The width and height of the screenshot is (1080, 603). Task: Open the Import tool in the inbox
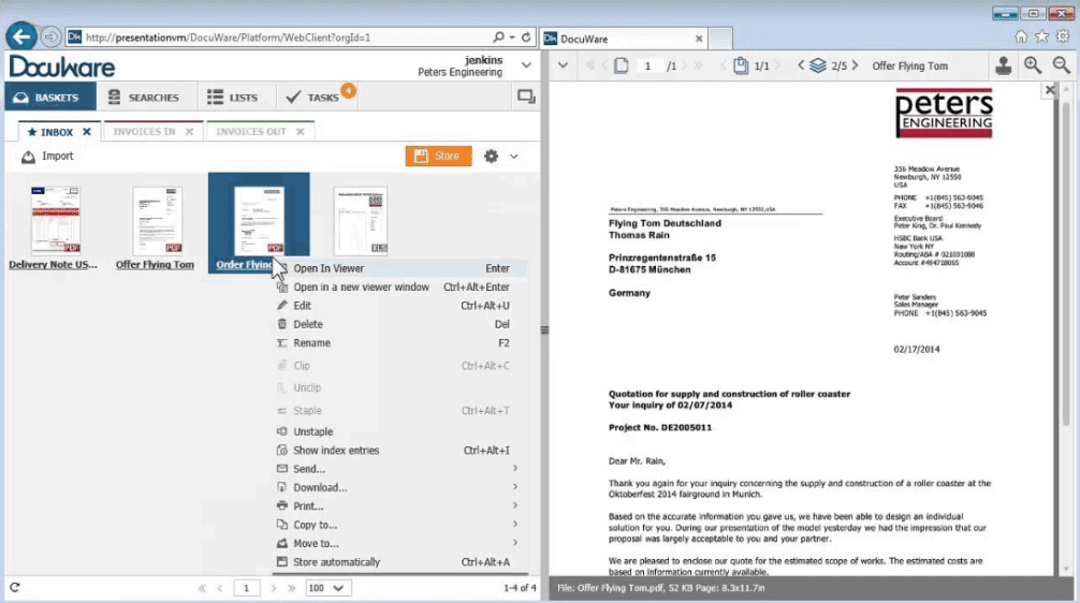47,156
